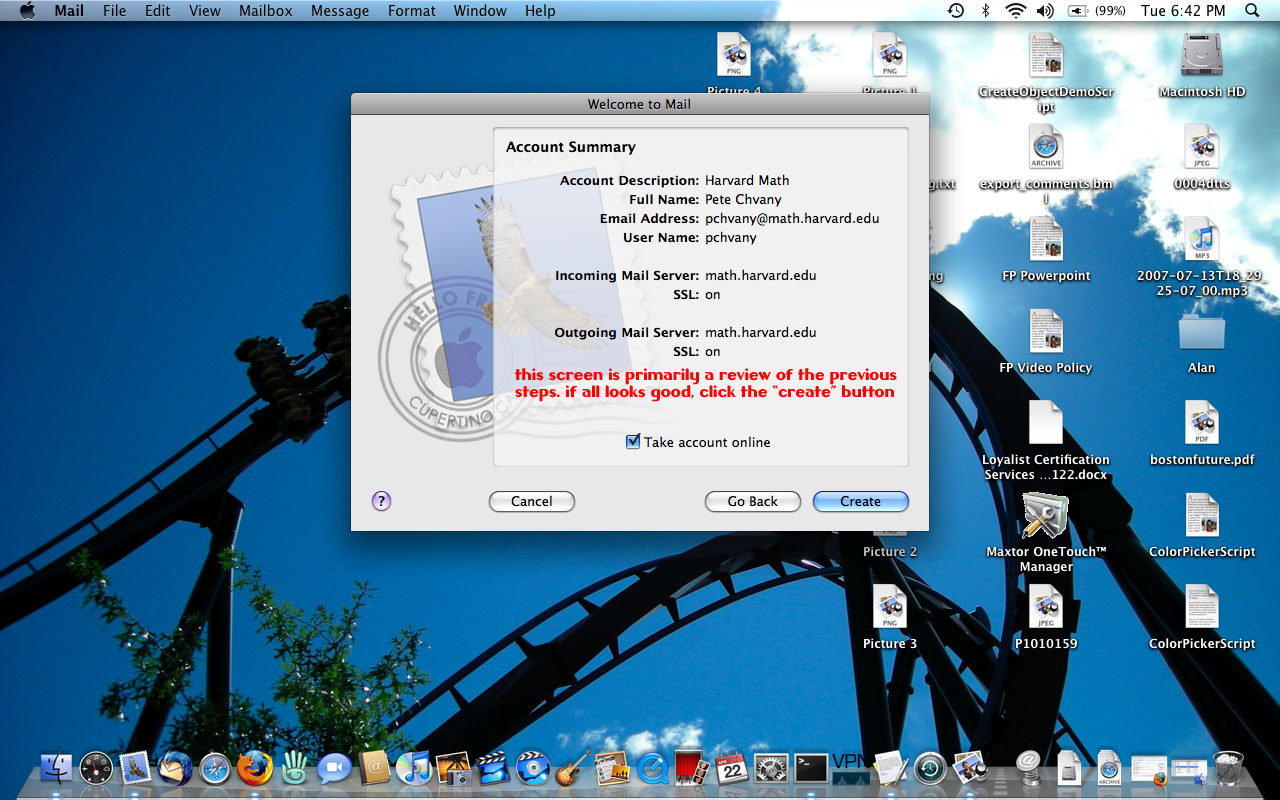The width and height of the screenshot is (1280, 800).
Task: Uncheck the Take account online checkbox
Action: [x=633, y=442]
